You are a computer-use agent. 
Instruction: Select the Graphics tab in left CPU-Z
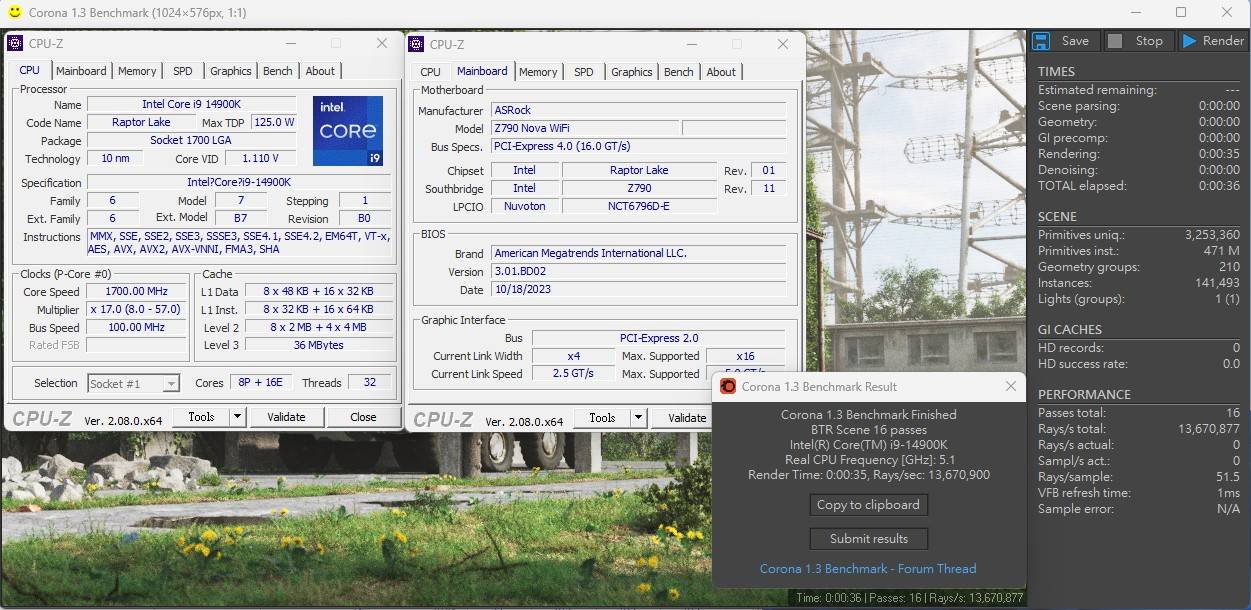230,71
